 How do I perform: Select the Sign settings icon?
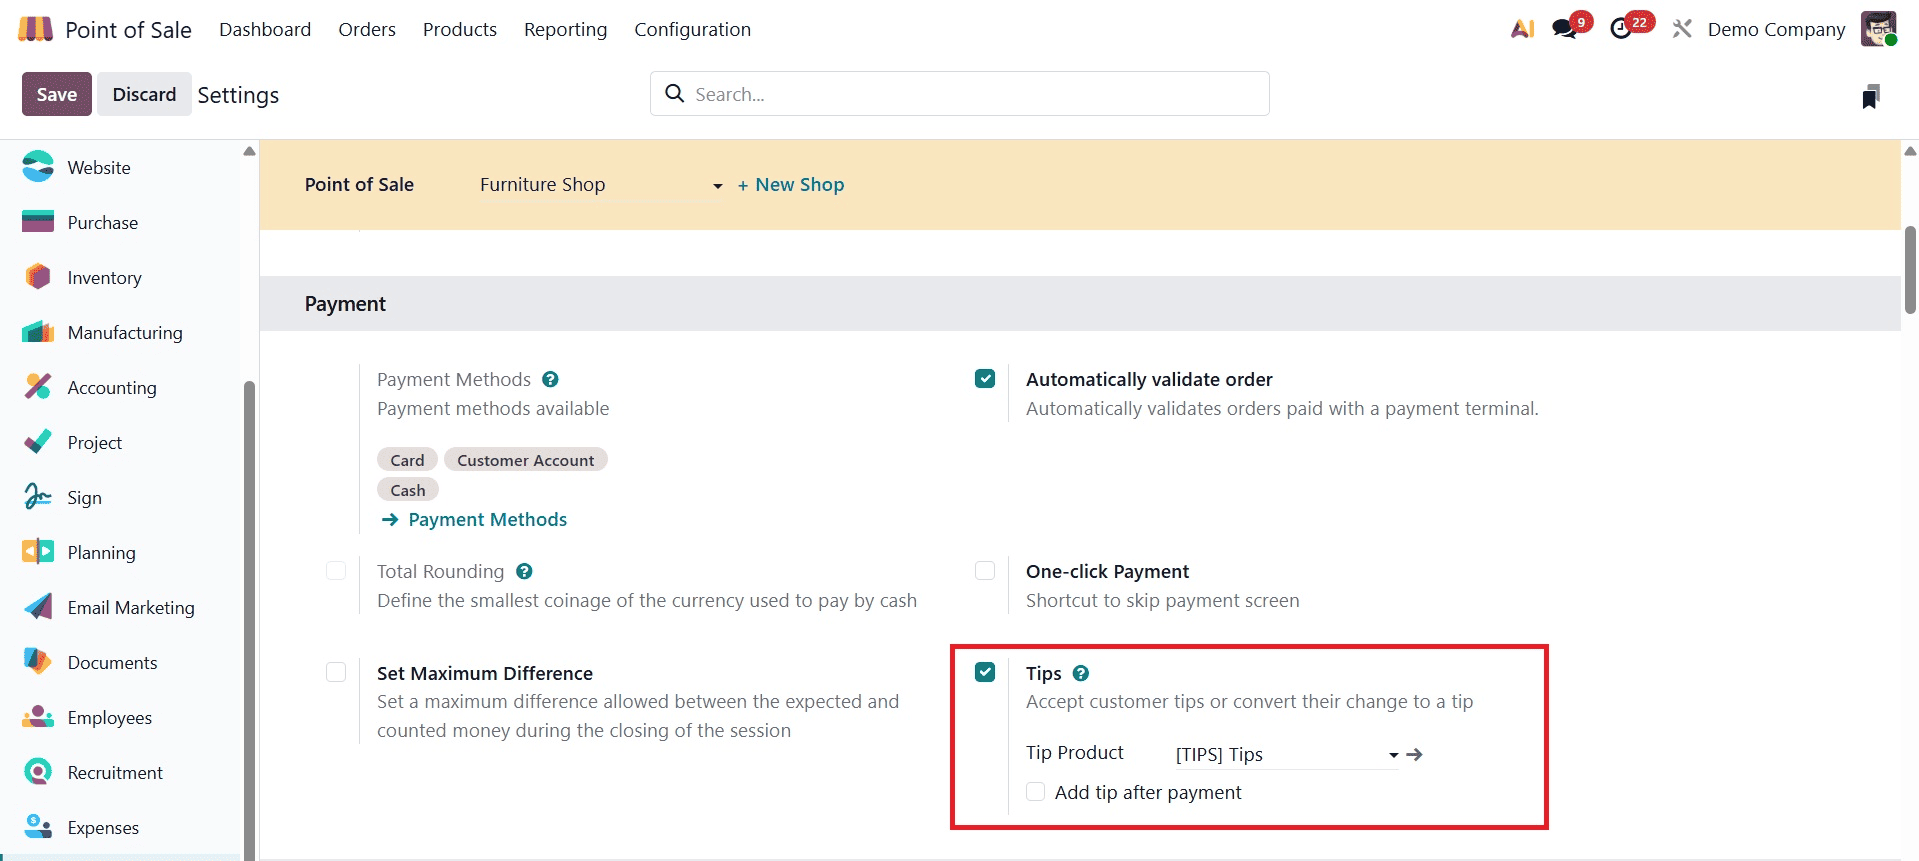click(38, 497)
